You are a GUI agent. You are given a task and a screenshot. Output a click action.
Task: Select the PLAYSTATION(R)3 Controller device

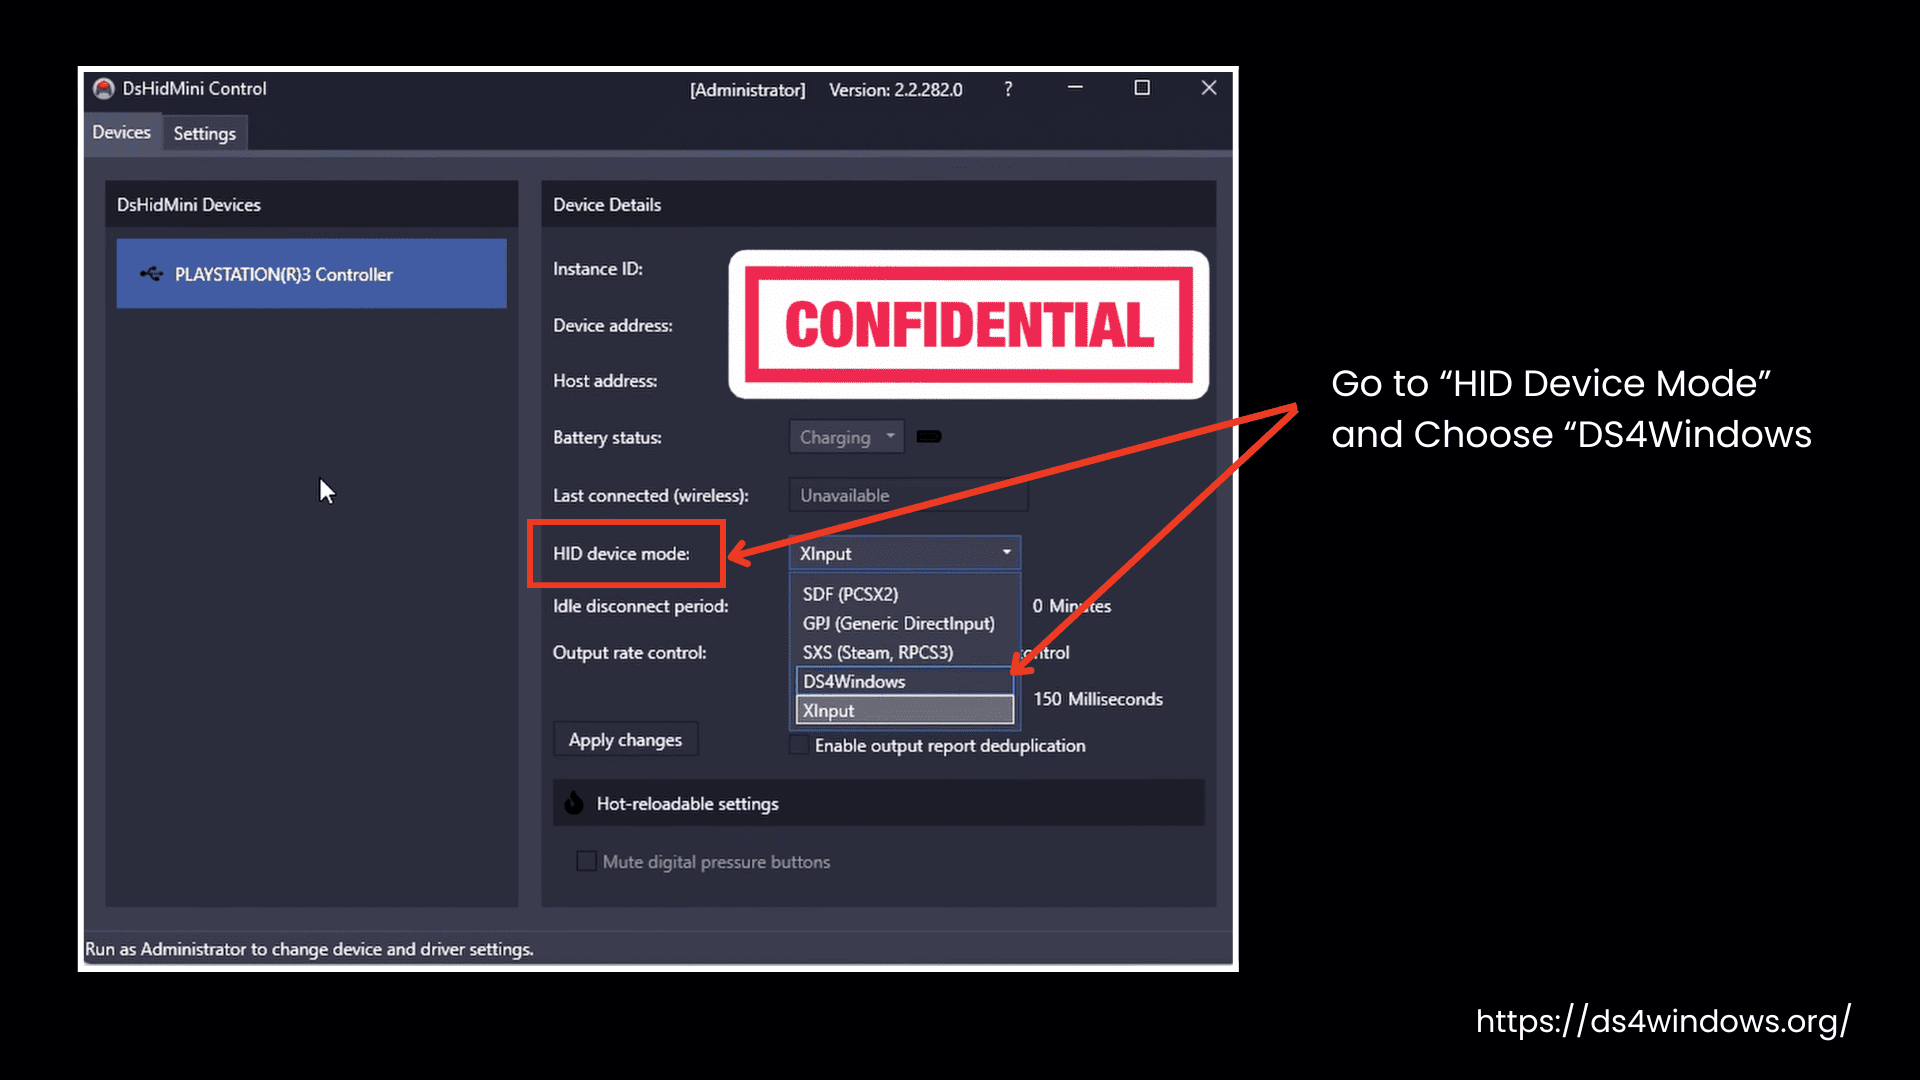pos(311,273)
